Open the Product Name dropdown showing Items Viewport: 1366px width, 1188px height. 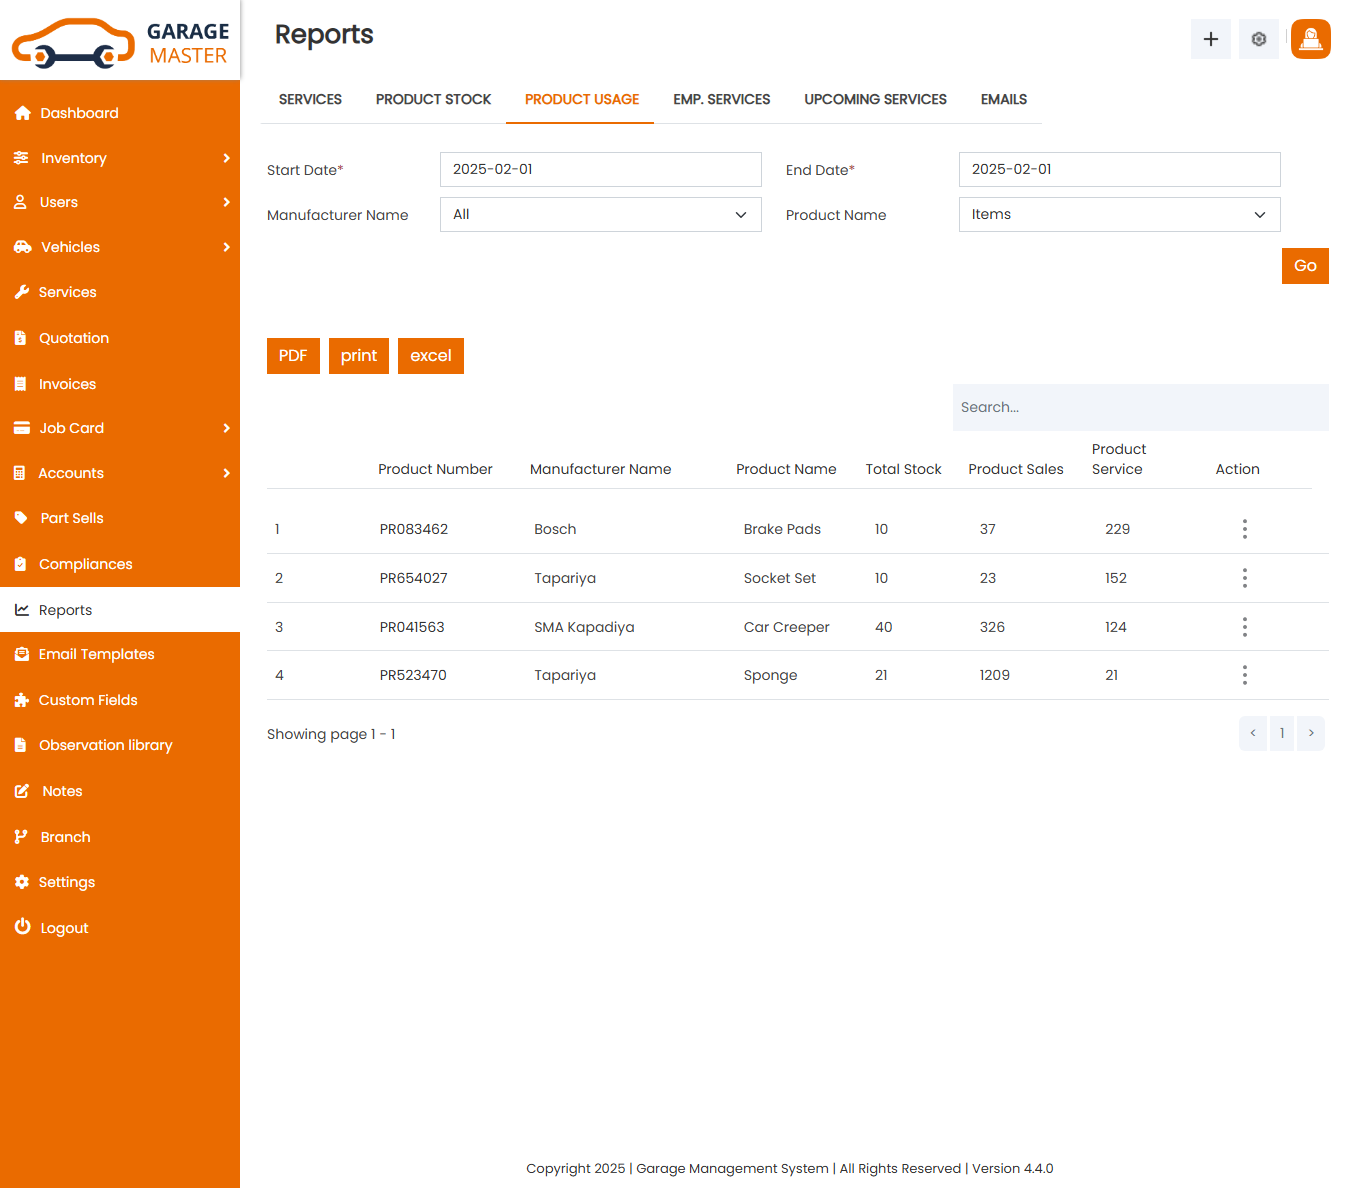click(1119, 214)
